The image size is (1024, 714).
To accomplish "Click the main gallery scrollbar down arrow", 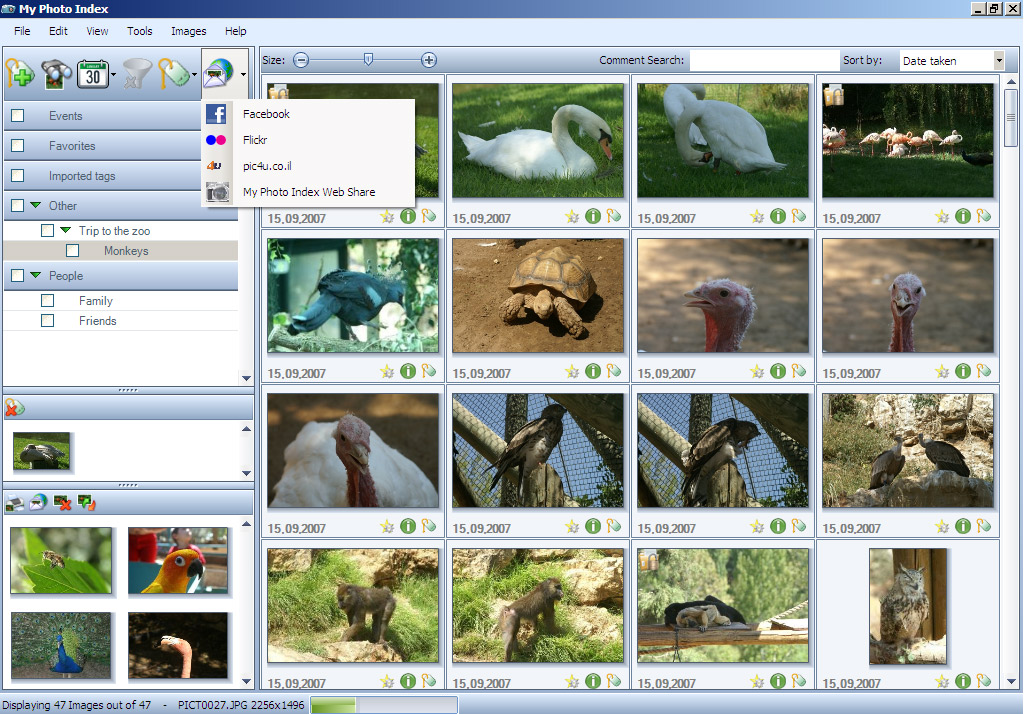I will pos(1011,681).
